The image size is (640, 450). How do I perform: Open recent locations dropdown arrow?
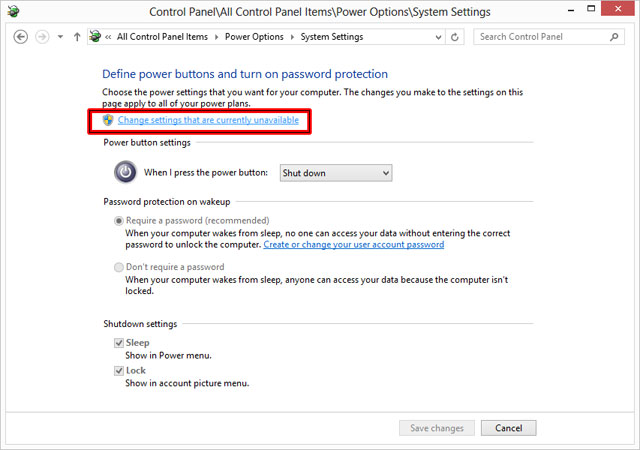[60, 37]
